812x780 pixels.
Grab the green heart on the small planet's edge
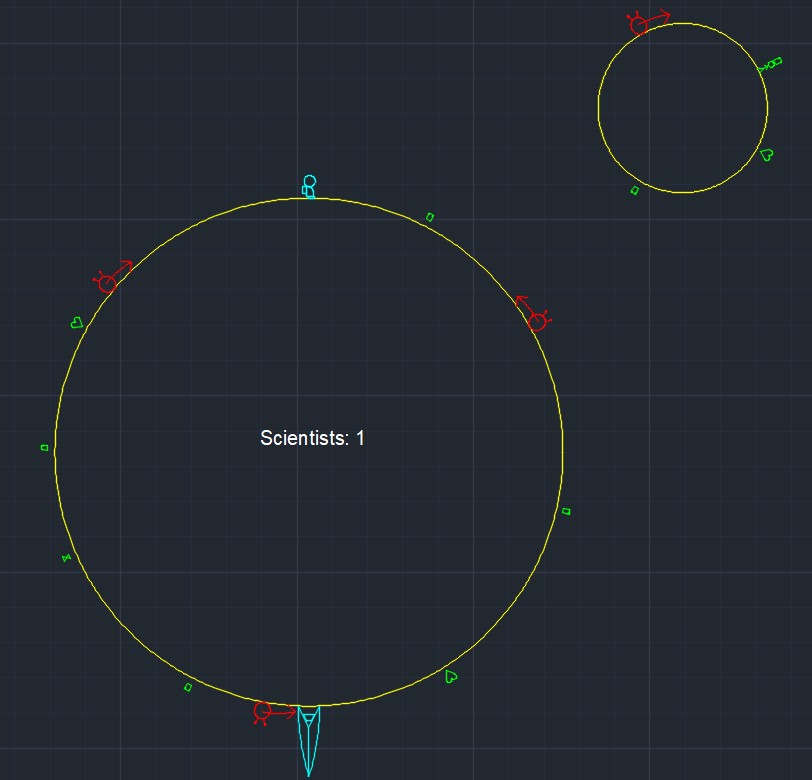tap(766, 156)
